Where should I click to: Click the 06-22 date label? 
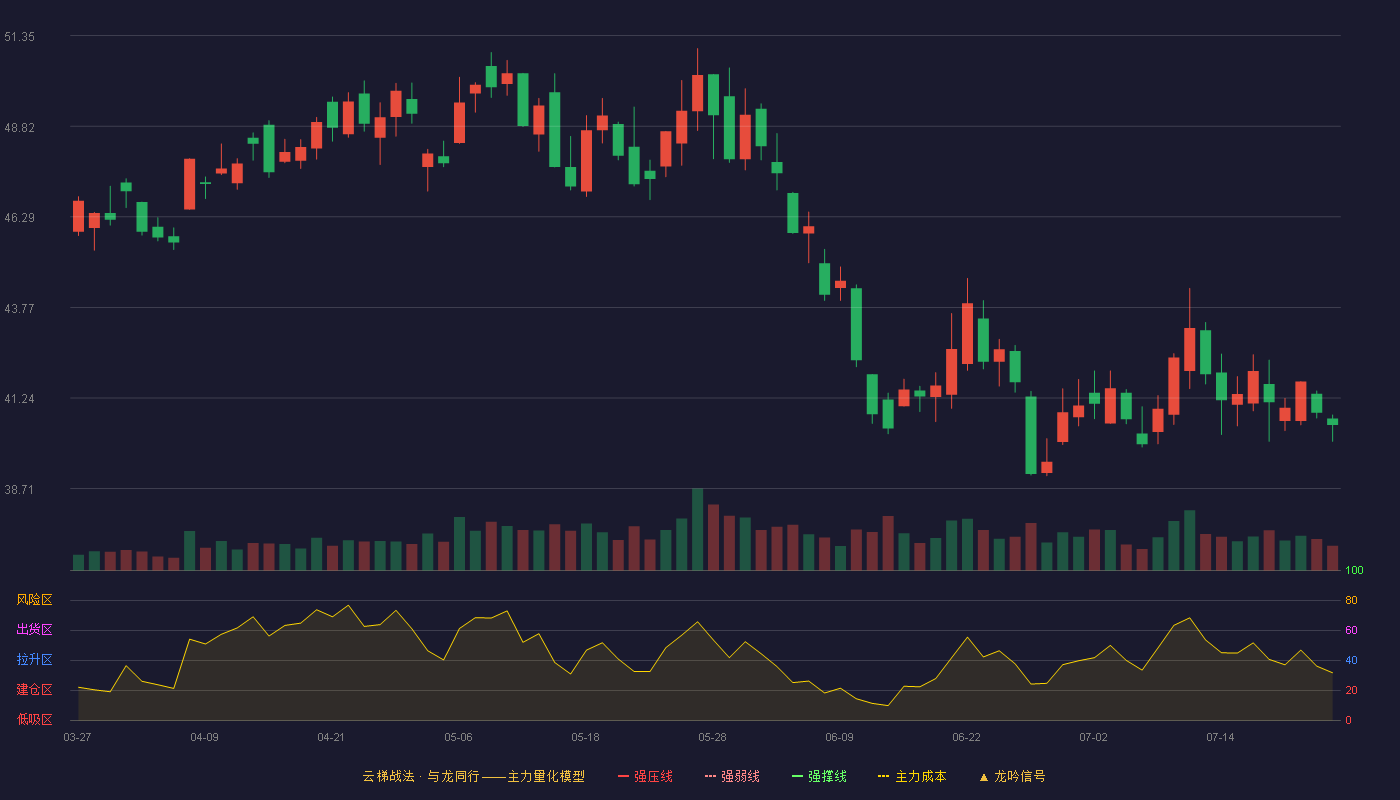(x=966, y=737)
